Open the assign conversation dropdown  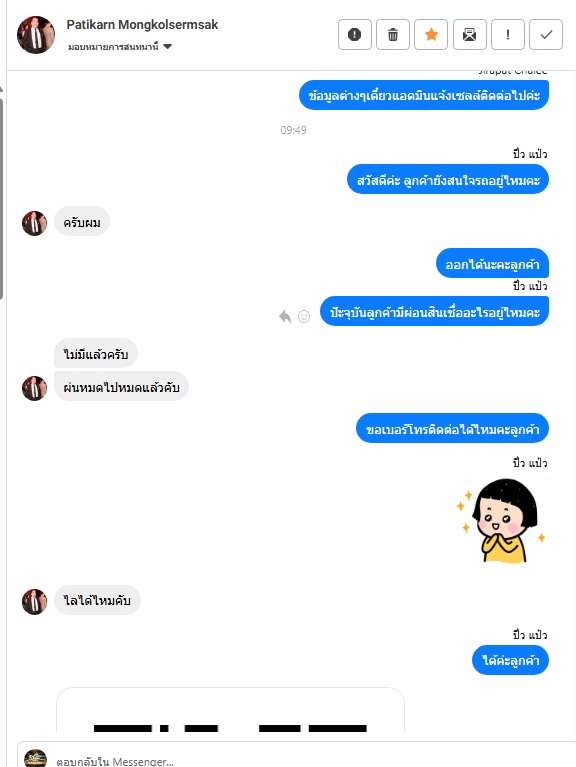click(120, 47)
